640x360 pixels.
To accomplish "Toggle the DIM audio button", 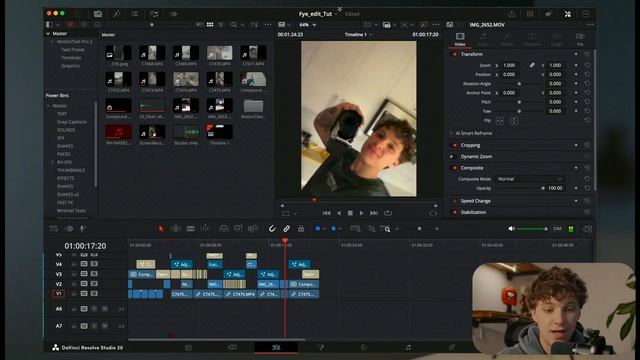I will (x=557, y=229).
